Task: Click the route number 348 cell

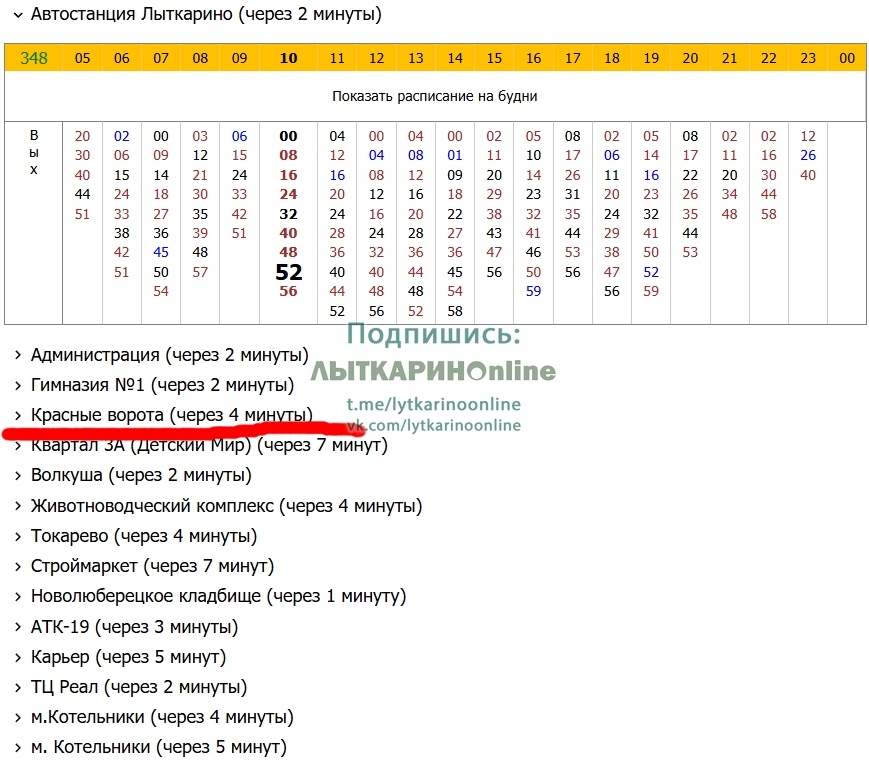Action: [x=34, y=58]
